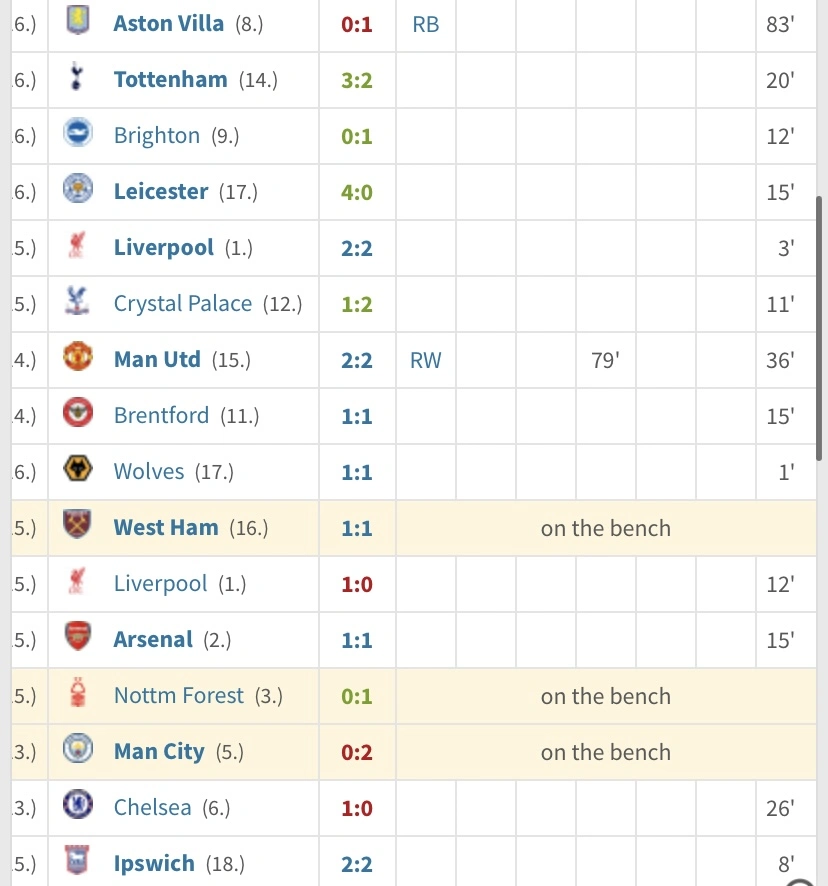Open the Ipswich team link
This screenshot has height=886, width=828.
[154, 863]
